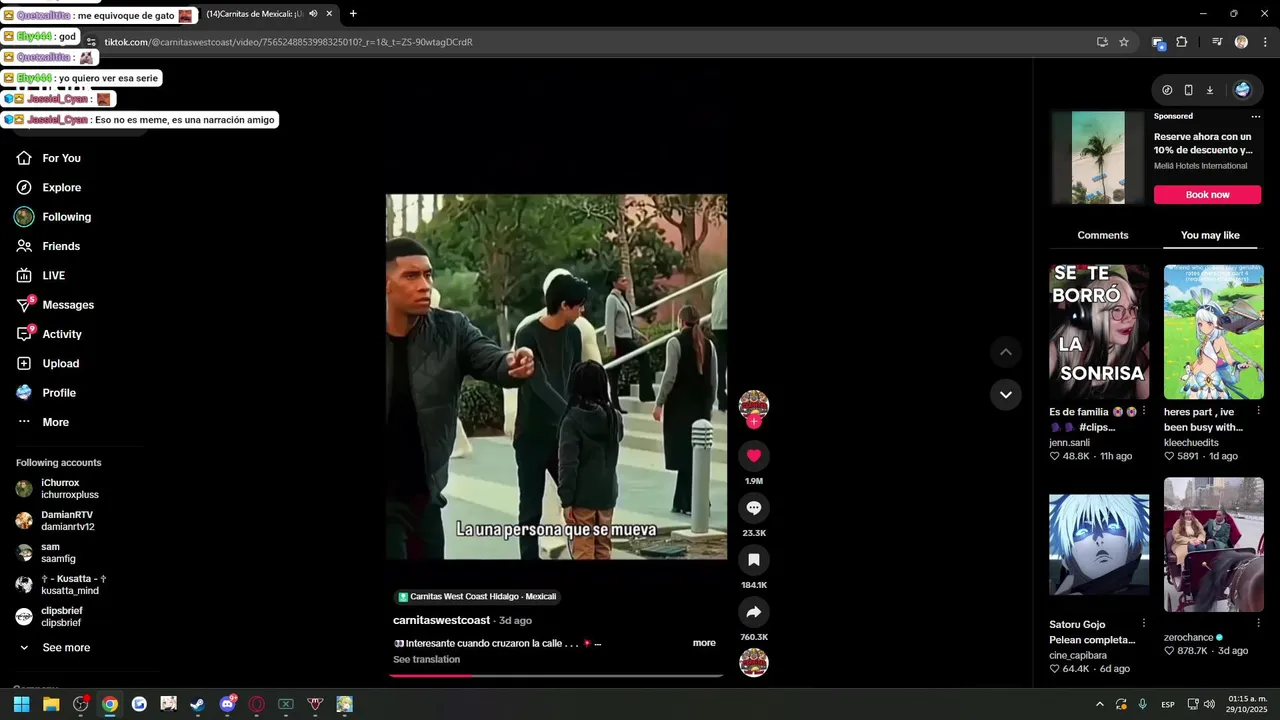Mute the tab via speaker icon
Image resolution: width=1280 pixels, height=720 pixels.
(x=313, y=14)
